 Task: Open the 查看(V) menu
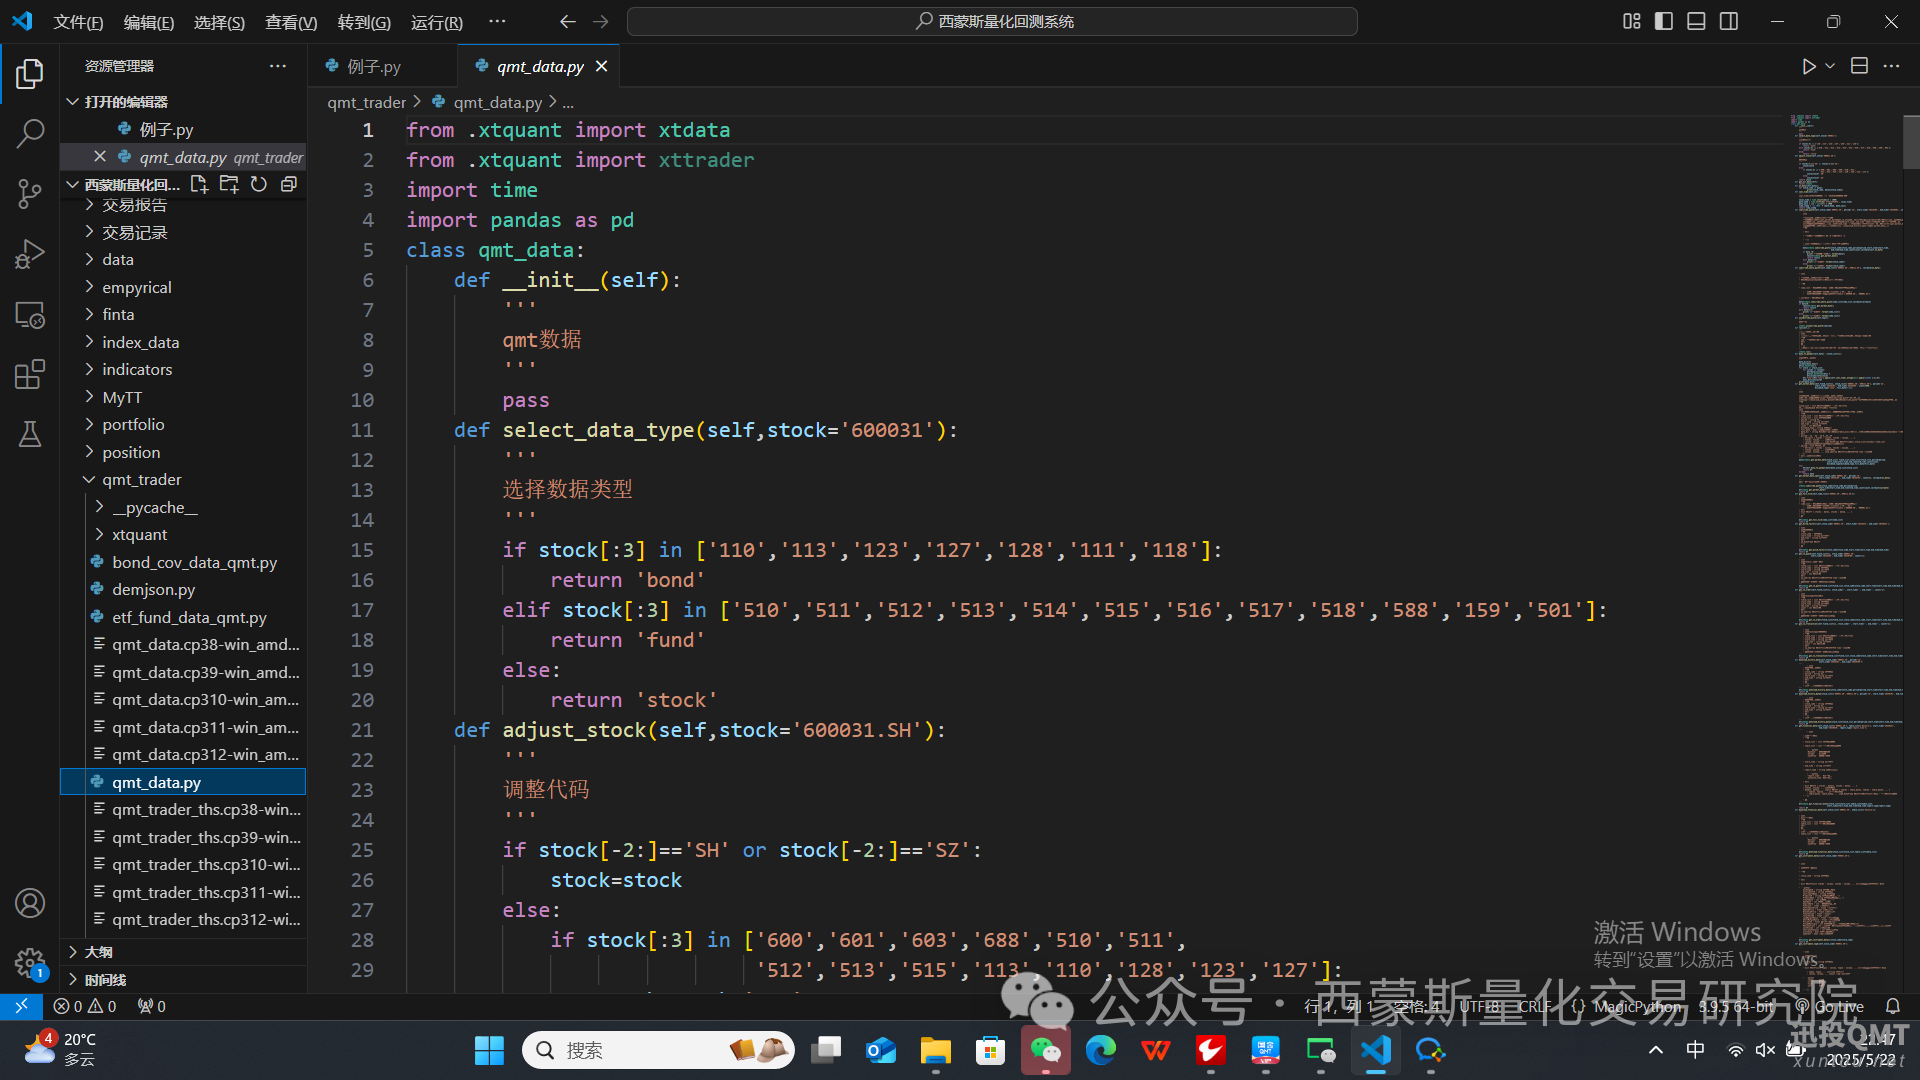coord(291,22)
